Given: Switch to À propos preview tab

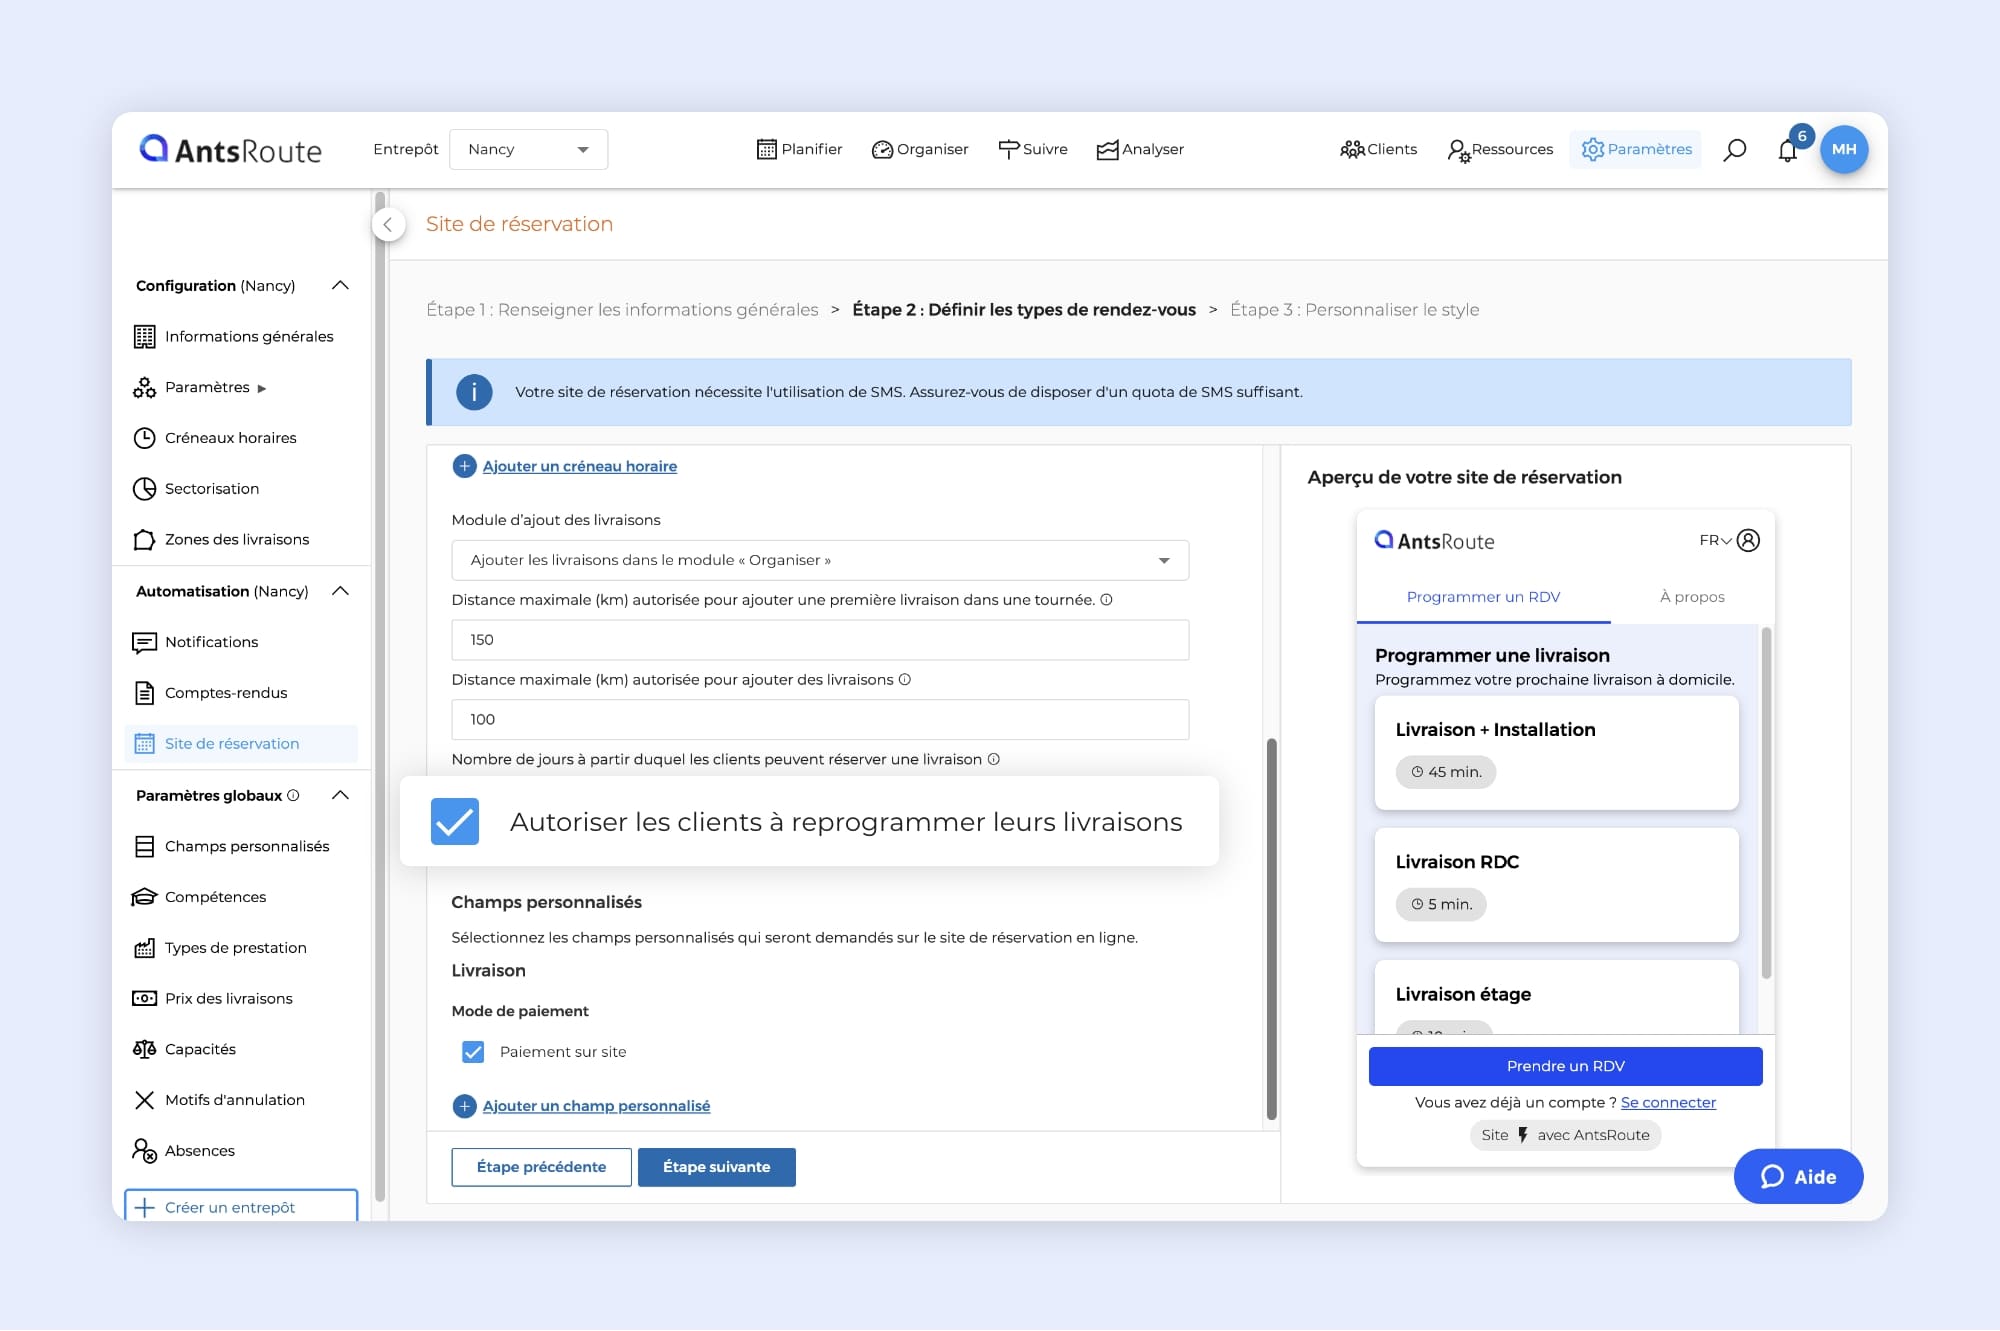Looking at the screenshot, I should pos(1691,597).
